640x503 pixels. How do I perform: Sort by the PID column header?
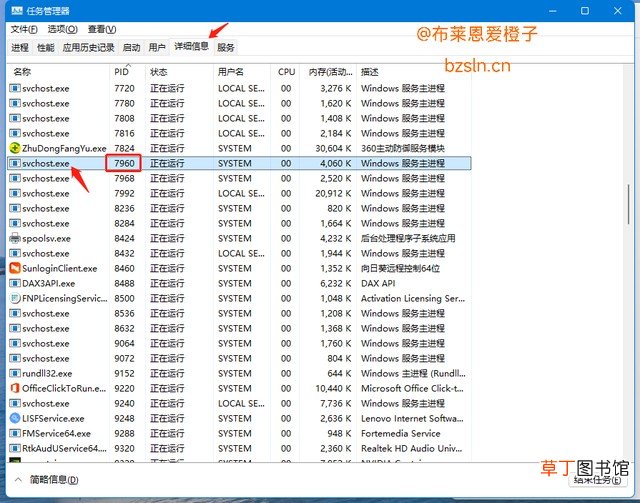pyautogui.click(x=127, y=72)
